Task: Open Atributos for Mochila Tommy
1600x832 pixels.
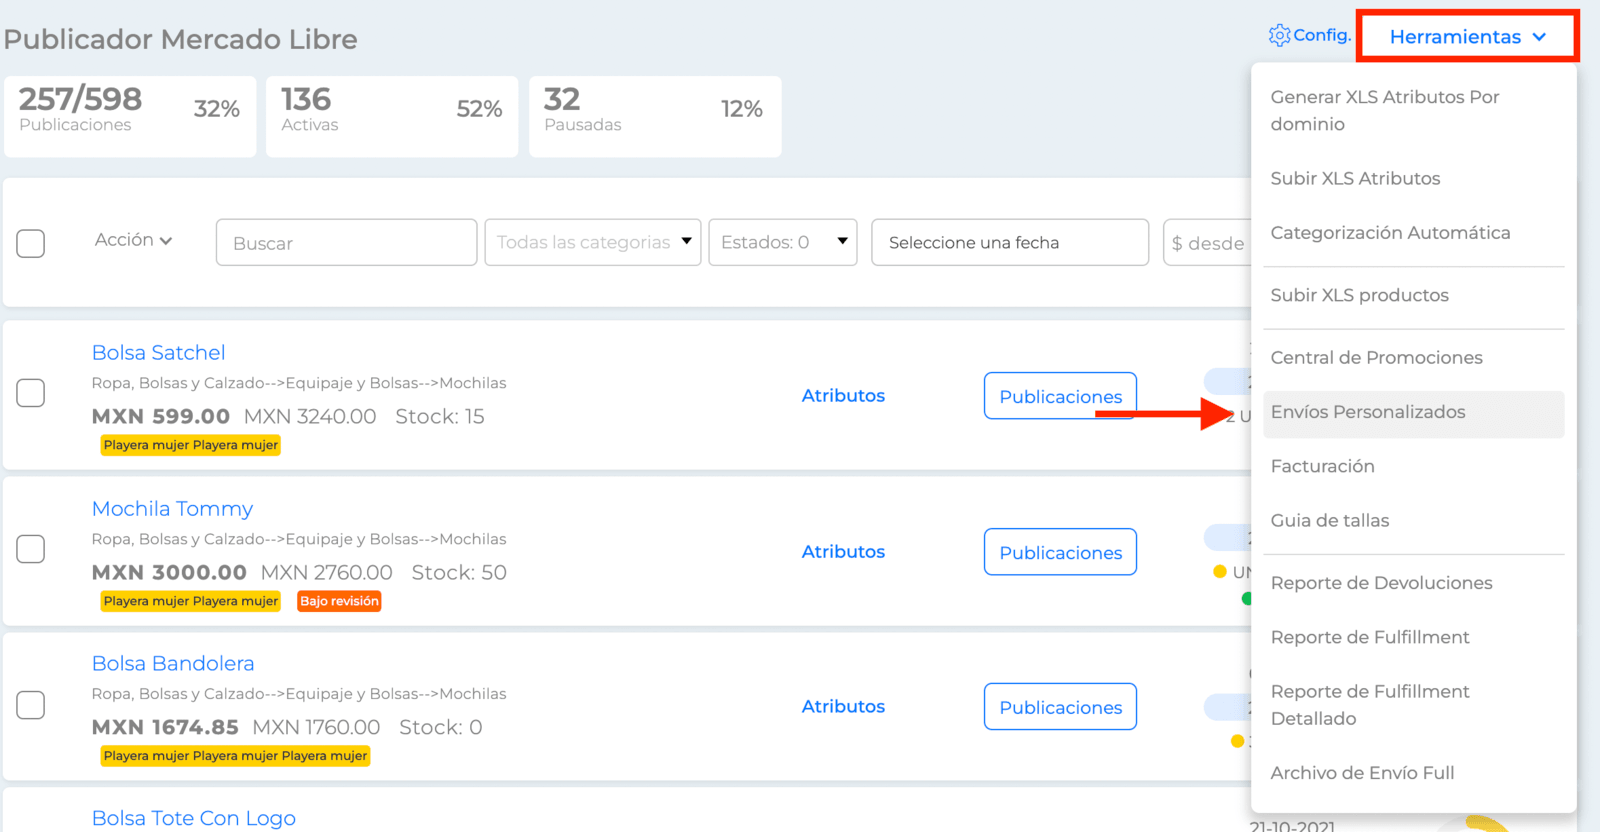Action: point(843,552)
